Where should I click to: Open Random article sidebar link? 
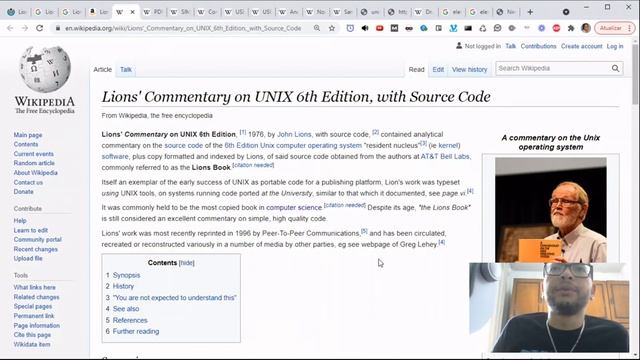[34, 163]
